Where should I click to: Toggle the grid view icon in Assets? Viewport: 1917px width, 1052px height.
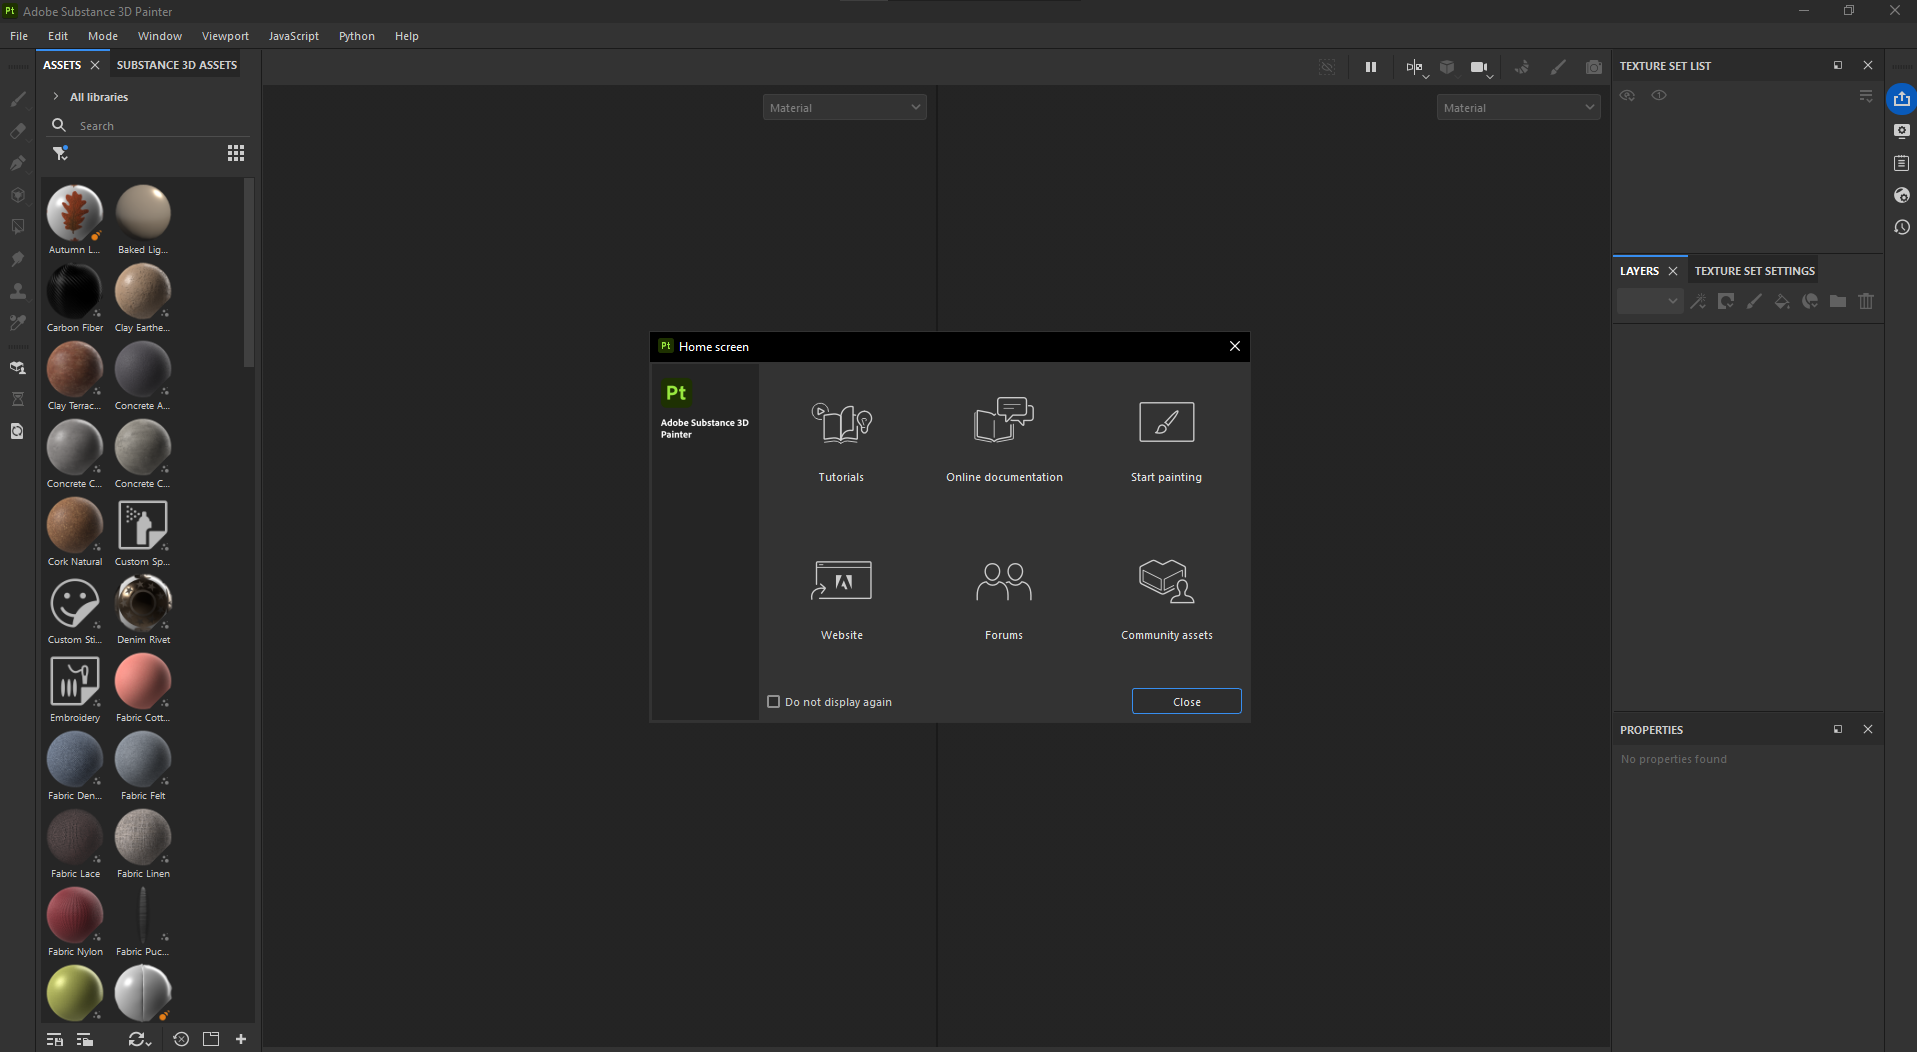236,153
